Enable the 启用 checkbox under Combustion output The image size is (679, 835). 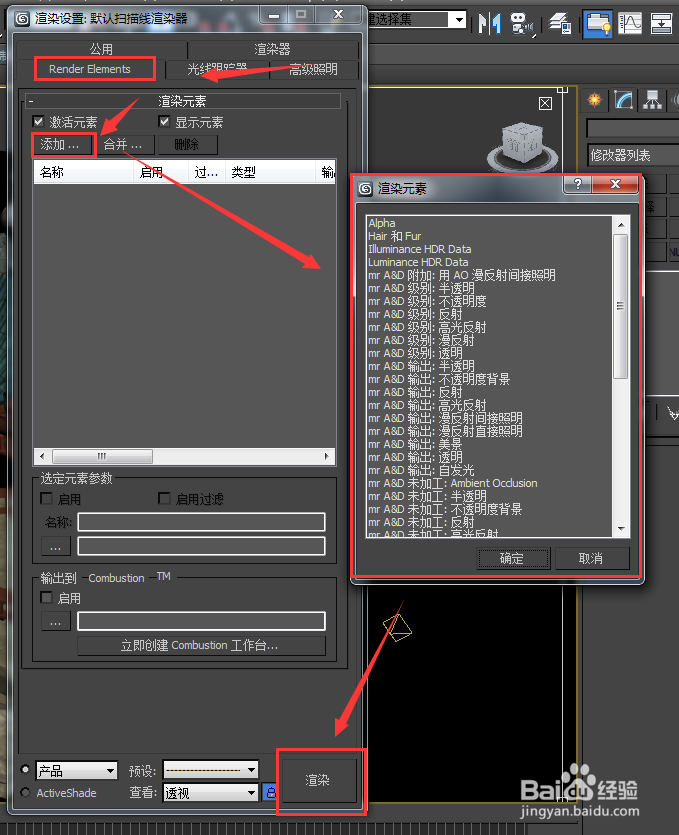coord(47,597)
